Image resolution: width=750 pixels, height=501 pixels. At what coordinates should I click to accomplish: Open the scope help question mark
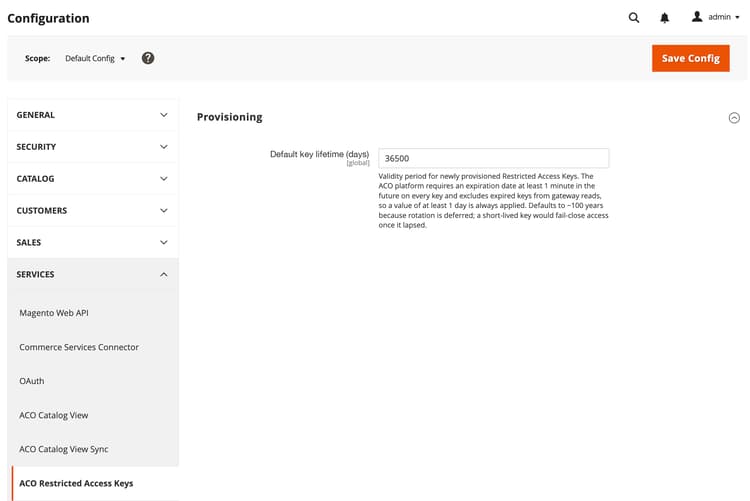click(x=148, y=58)
